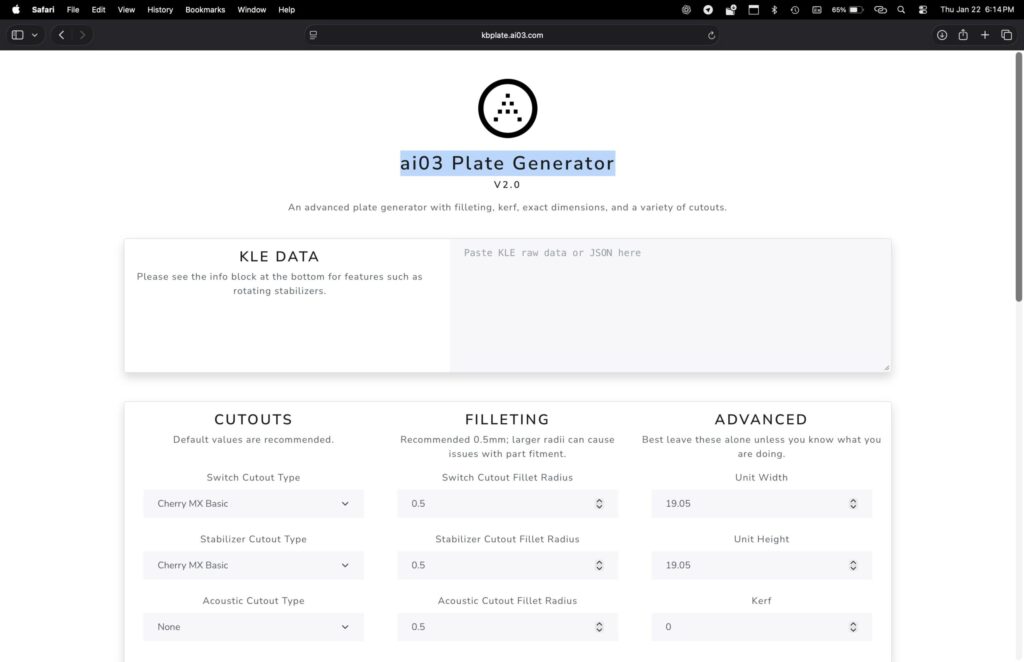Click the ai03 circular logo
Viewport: 1024px width, 662px height.
click(x=507, y=108)
